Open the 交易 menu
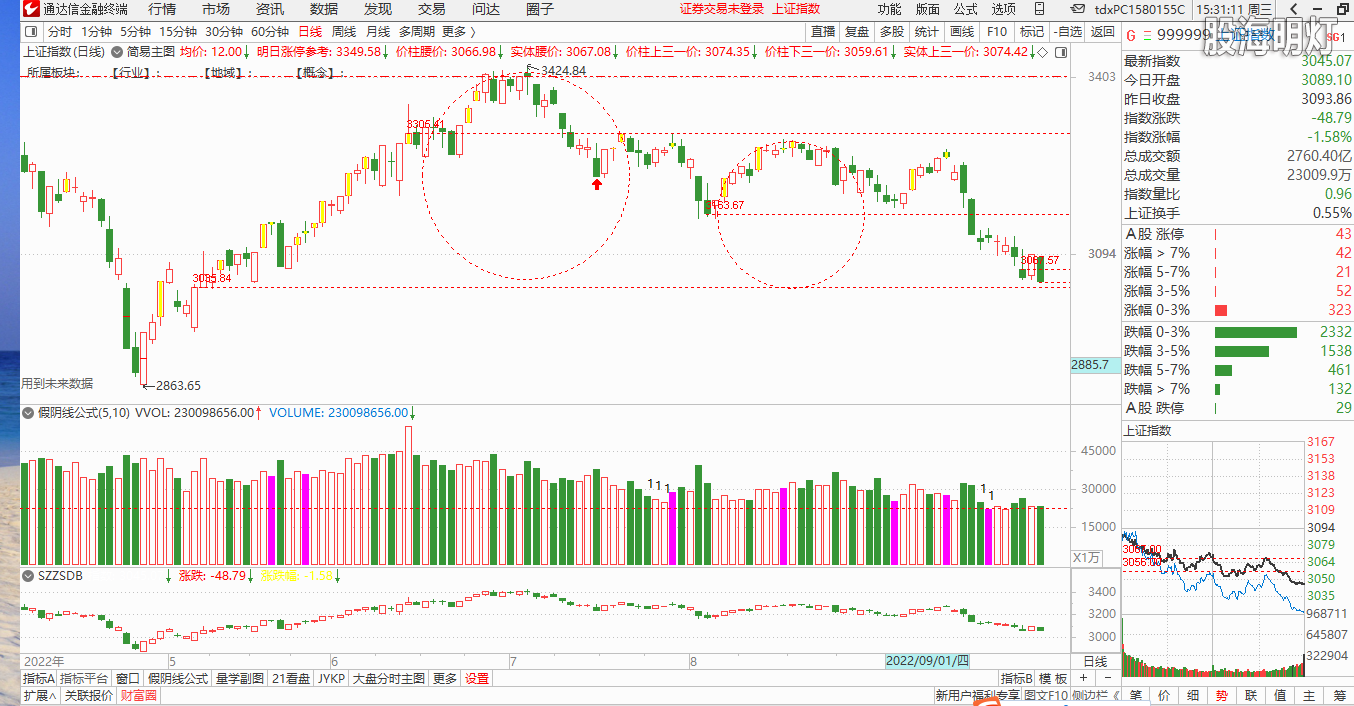The width and height of the screenshot is (1354, 706). click(432, 9)
